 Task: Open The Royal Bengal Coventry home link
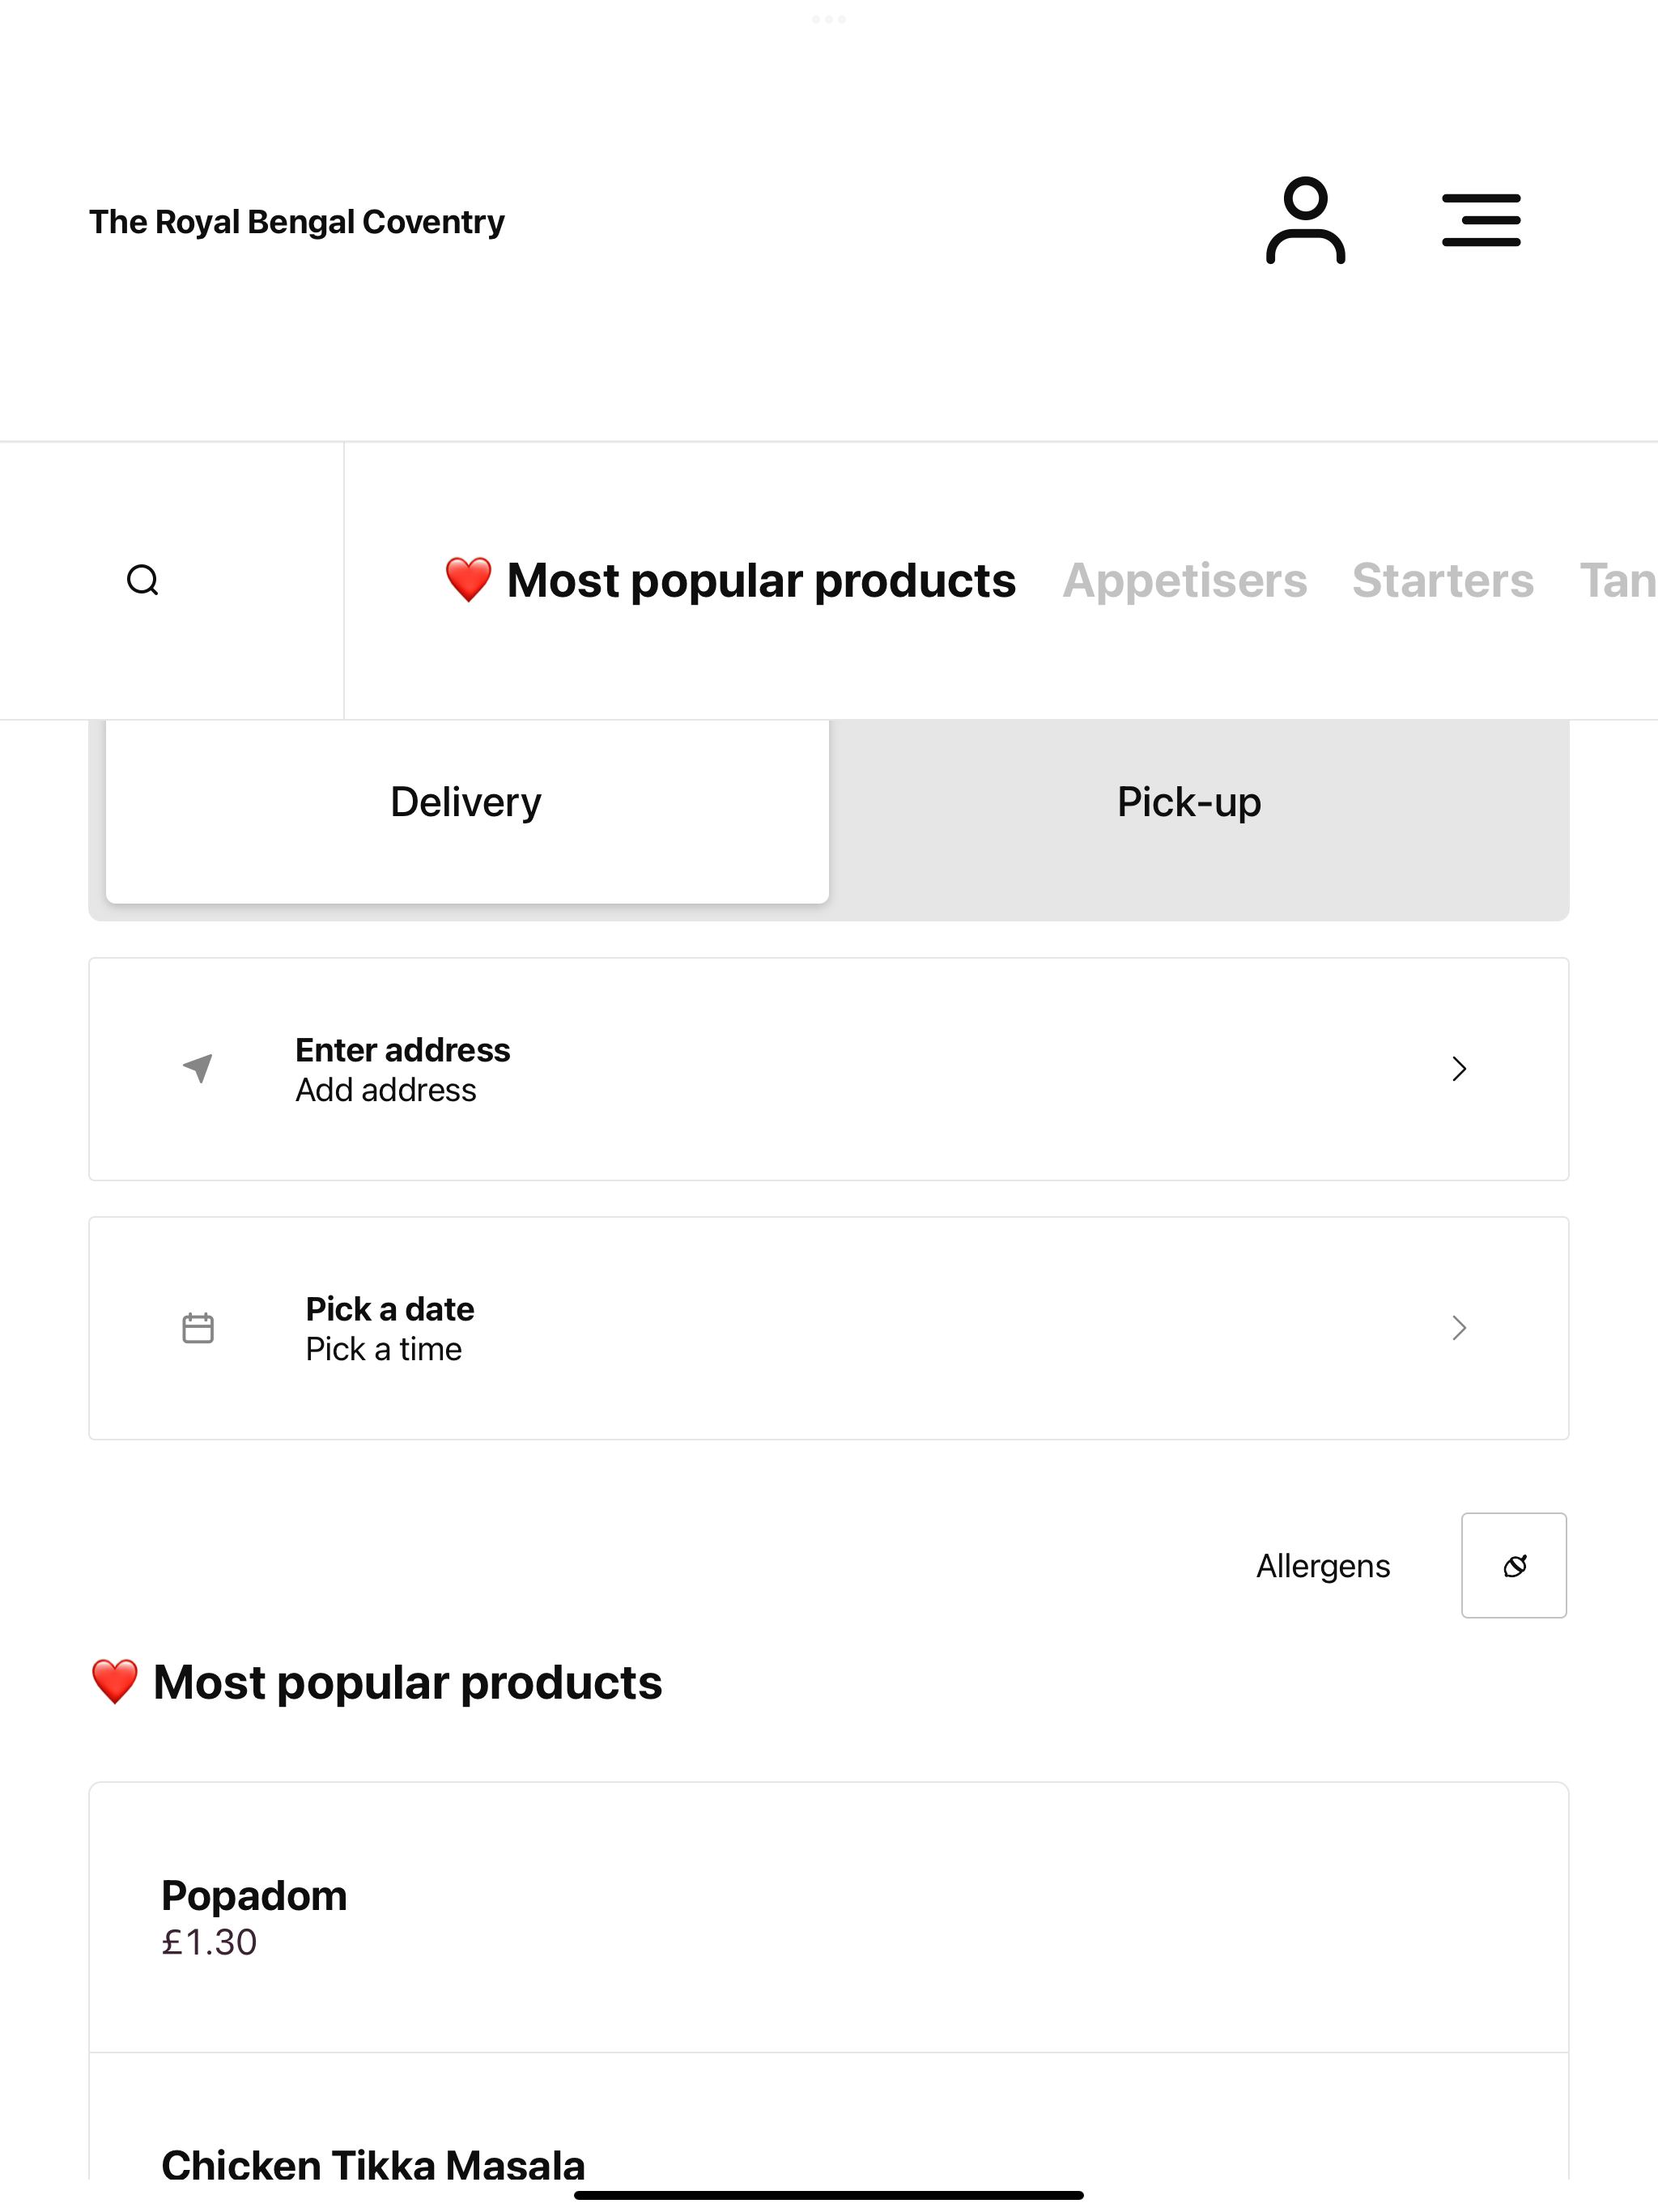(297, 221)
